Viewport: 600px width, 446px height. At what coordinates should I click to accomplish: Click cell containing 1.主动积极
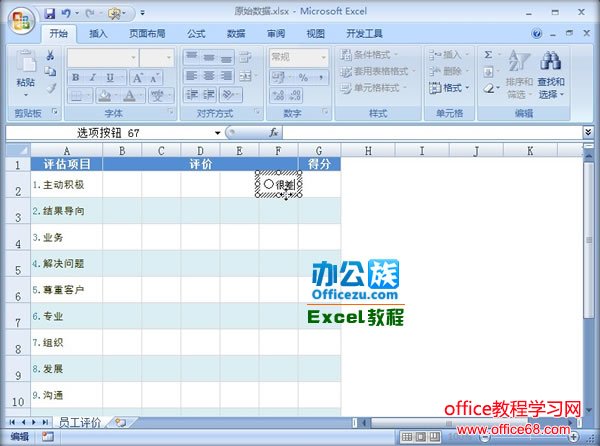67,185
